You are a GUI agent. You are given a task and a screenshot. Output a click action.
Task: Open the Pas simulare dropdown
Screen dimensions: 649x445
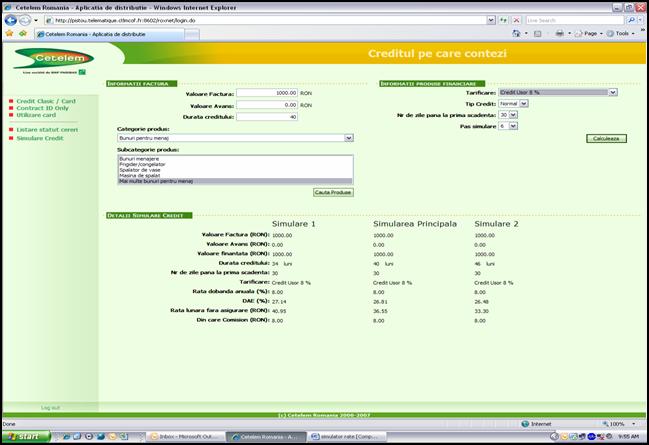513,126
